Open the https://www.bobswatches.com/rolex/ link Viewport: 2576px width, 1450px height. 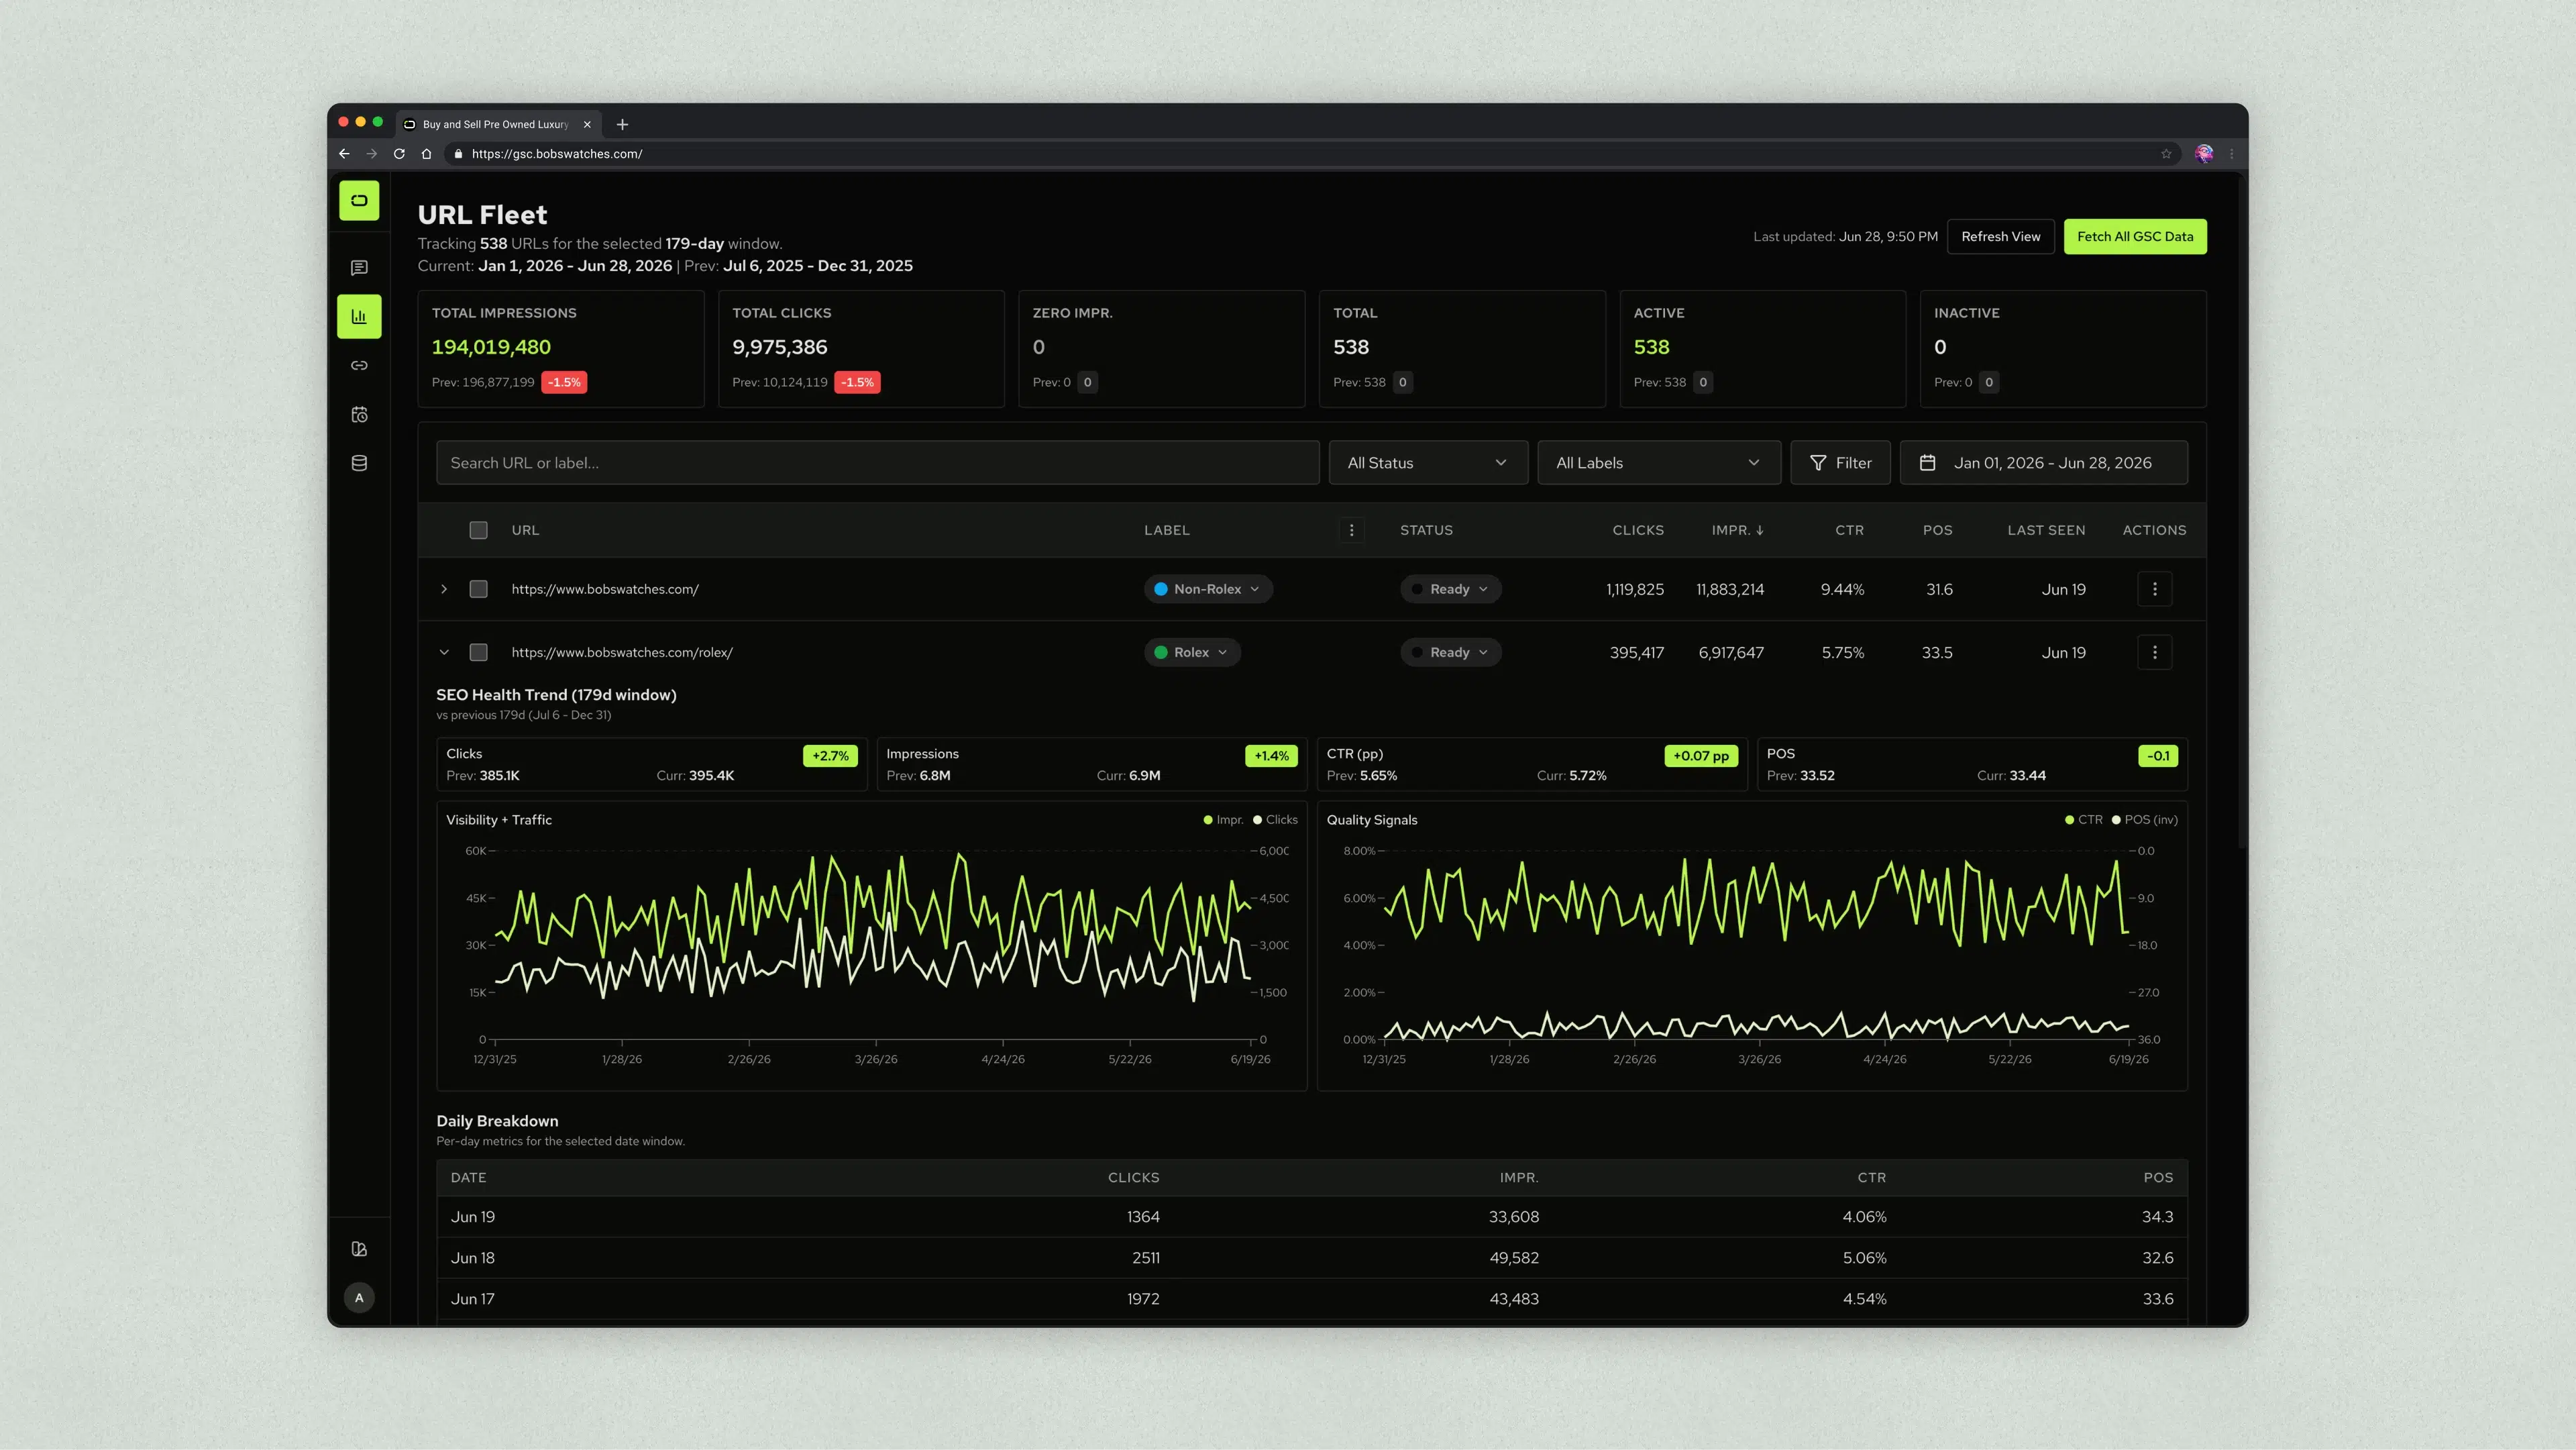pyautogui.click(x=622, y=652)
